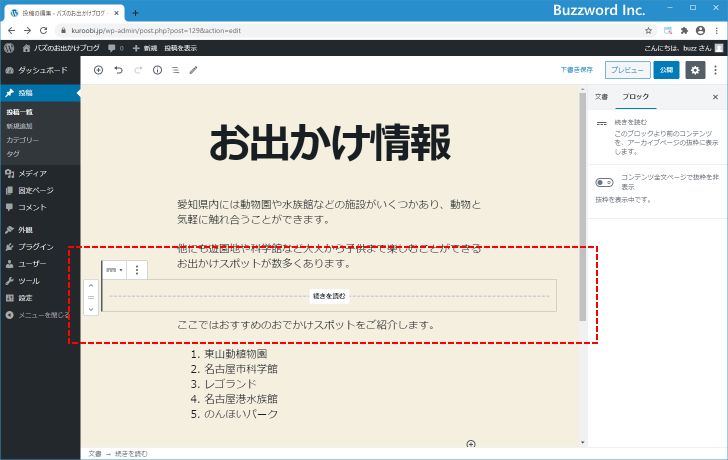Click the scrollbar down arrow
728x460 pixels.
click(583, 442)
